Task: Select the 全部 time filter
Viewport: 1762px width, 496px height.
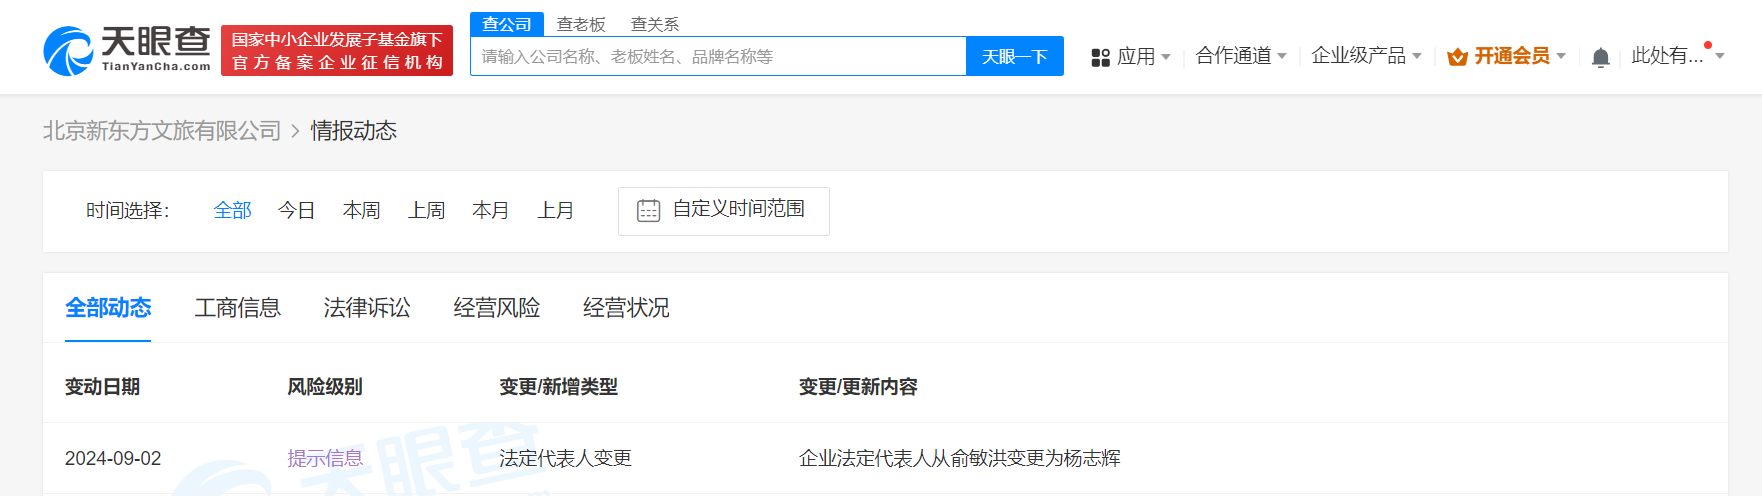Action: (232, 211)
